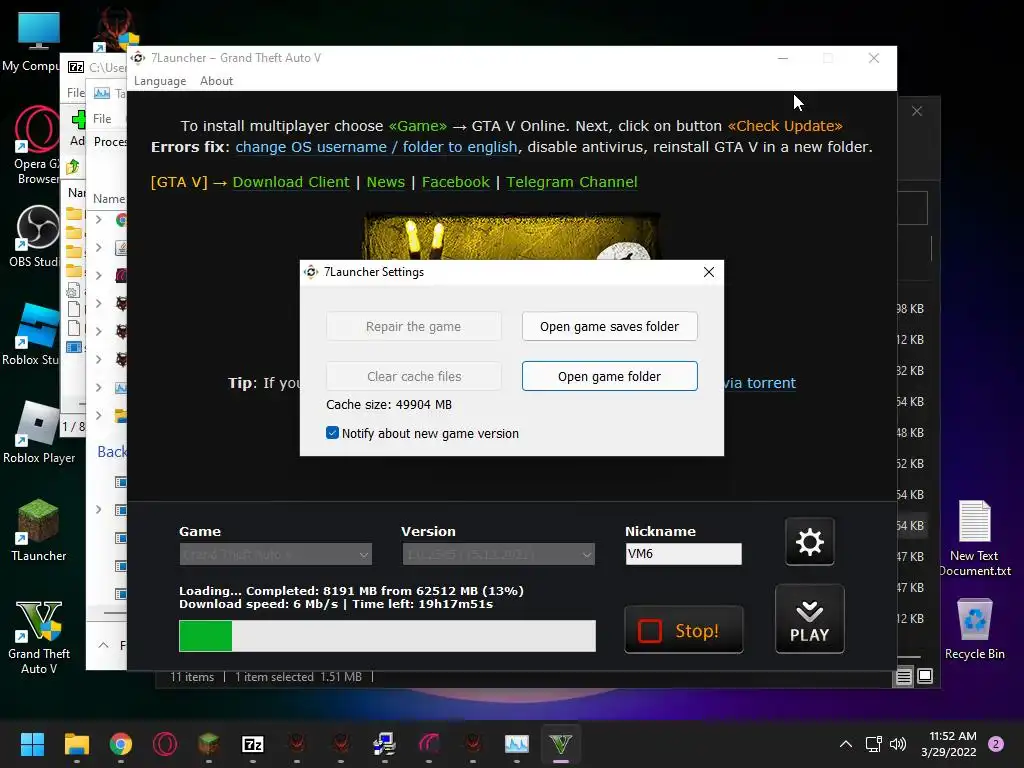This screenshot has width=1024, height=768.
Task: Open the About menu in 7Launcher
Action: pyautogui.click(x=216, y=81)
